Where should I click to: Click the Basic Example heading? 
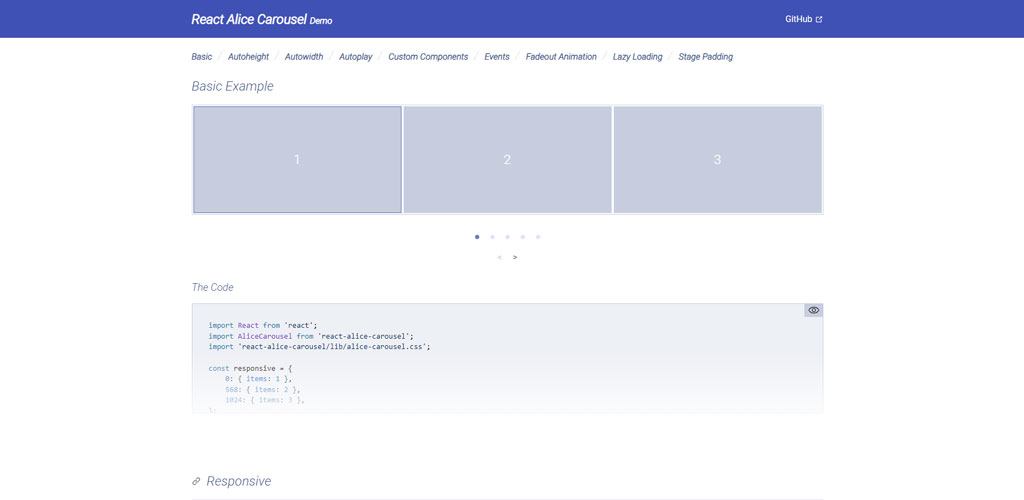click(232, 86)
